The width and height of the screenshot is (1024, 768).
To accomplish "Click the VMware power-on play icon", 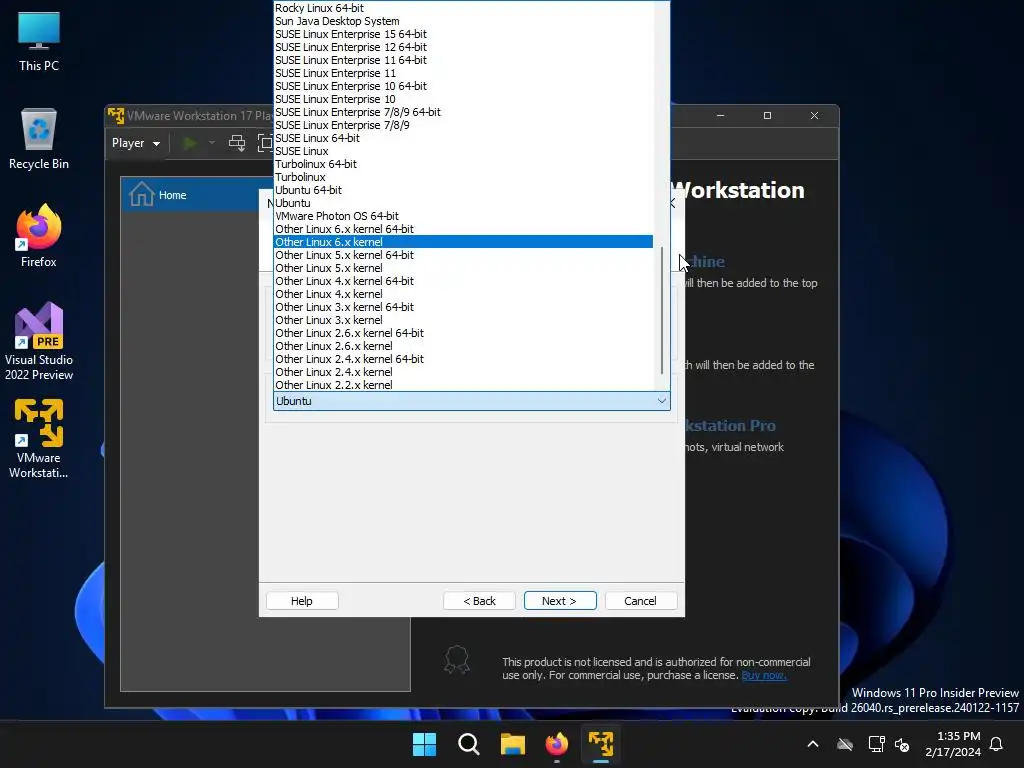I will [x=190, y=143].
